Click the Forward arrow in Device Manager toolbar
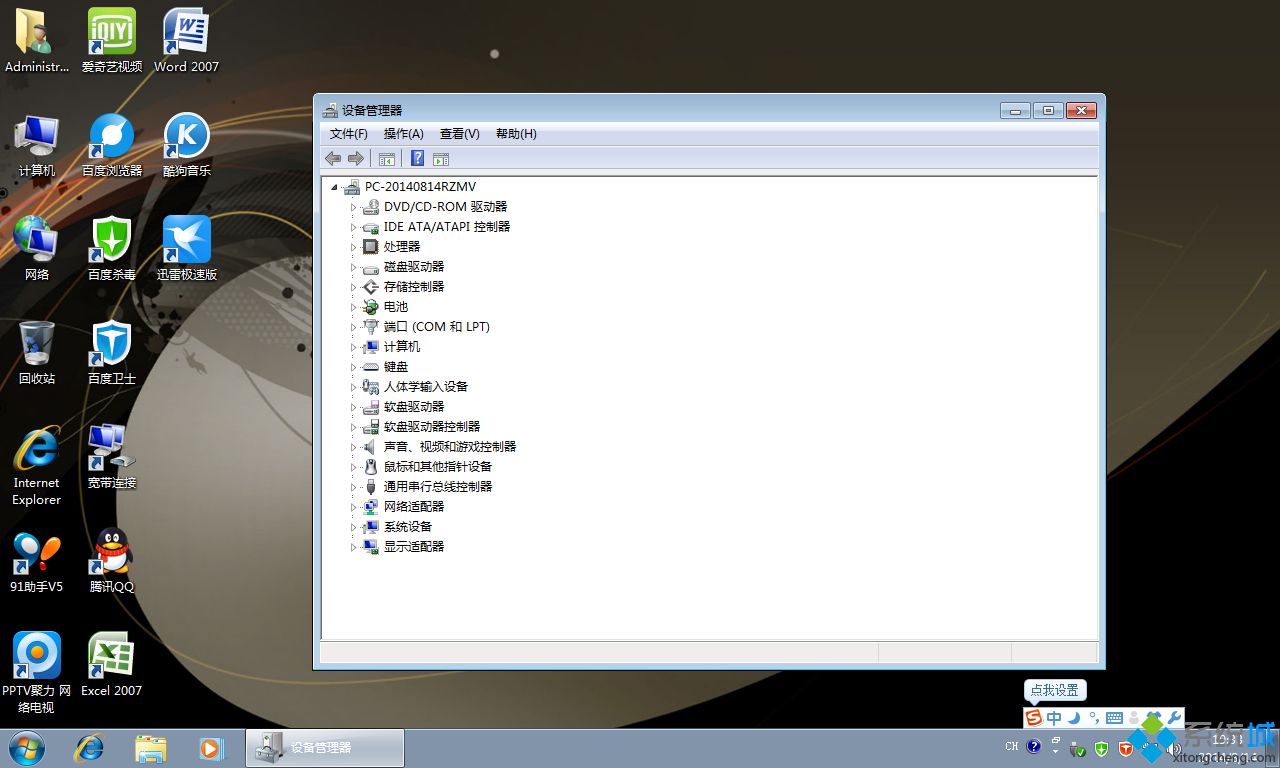 pyautogui.click(x=356, y=158)
